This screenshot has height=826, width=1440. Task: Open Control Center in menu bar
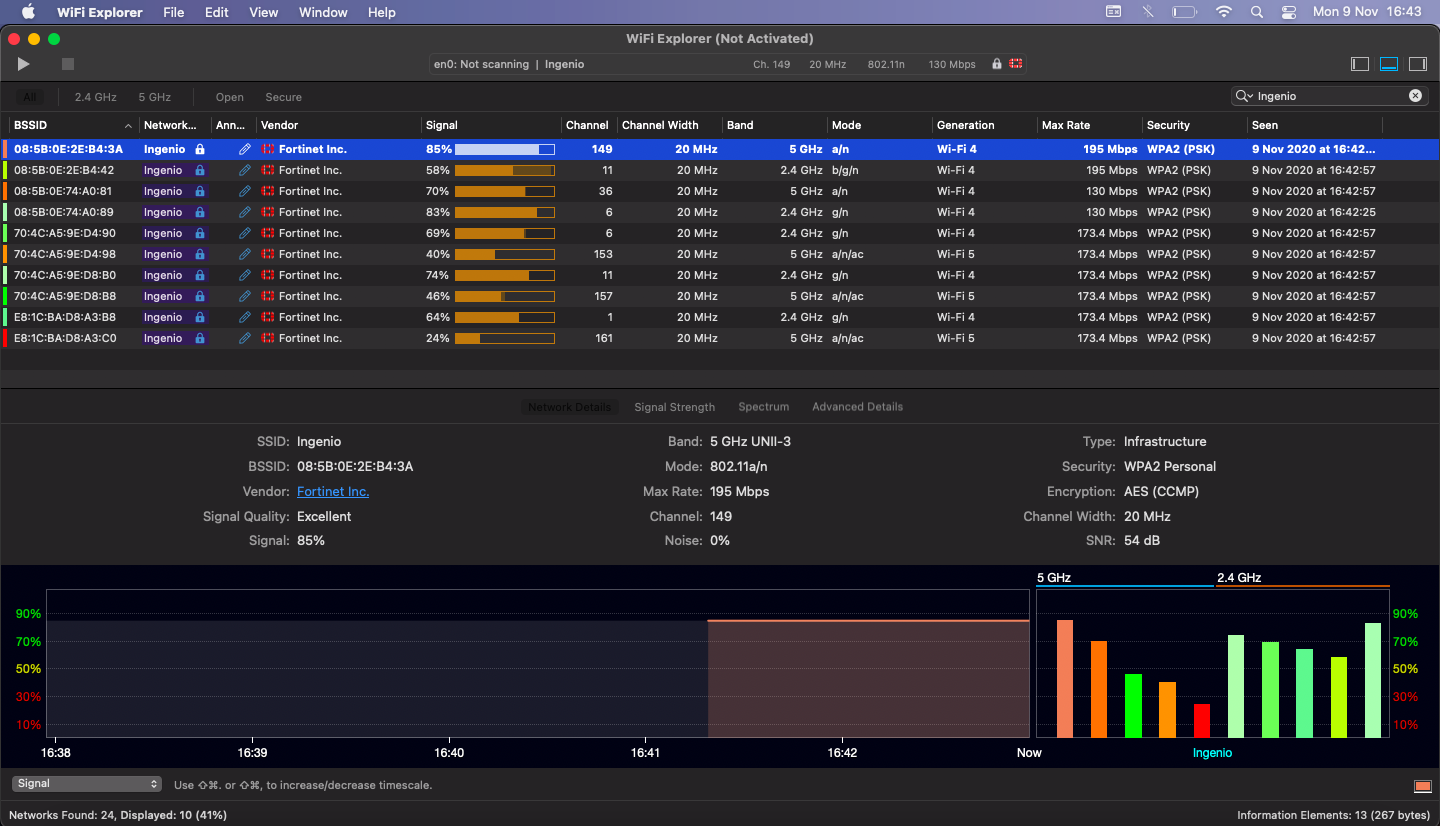pyautogui.click(x=1289, y=12)
